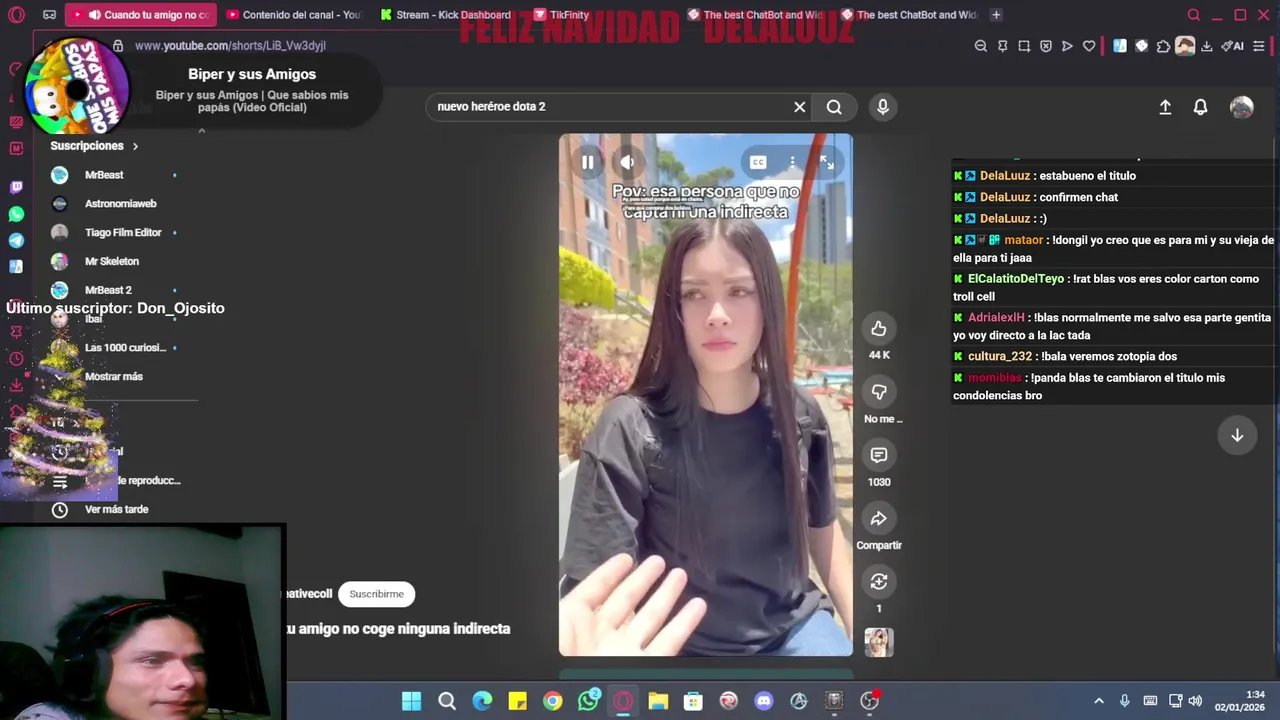This screenshot has height=720, width=1280.
Task: Open YouTube account avatar menu
Action: [1241, 107]
